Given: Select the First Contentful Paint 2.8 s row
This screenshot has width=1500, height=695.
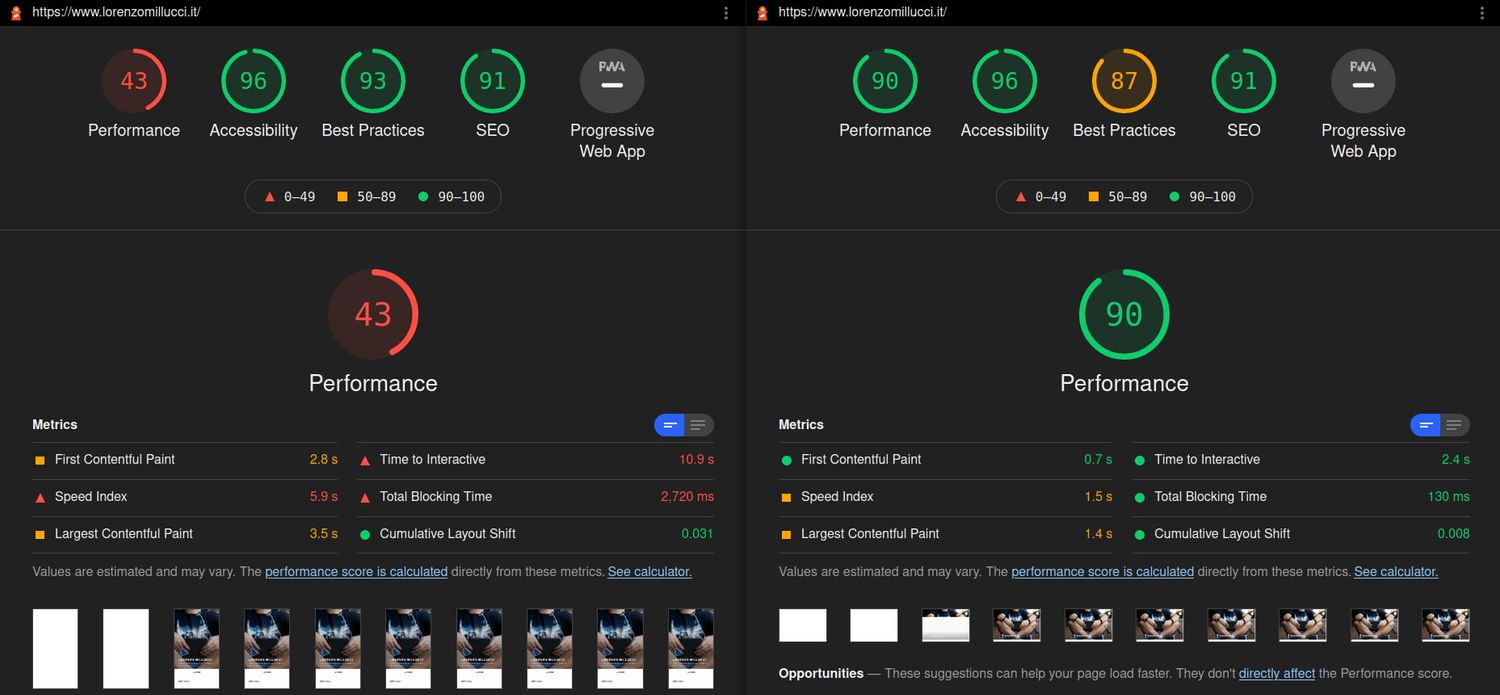Looking at the screenshot, I should 185,460.
